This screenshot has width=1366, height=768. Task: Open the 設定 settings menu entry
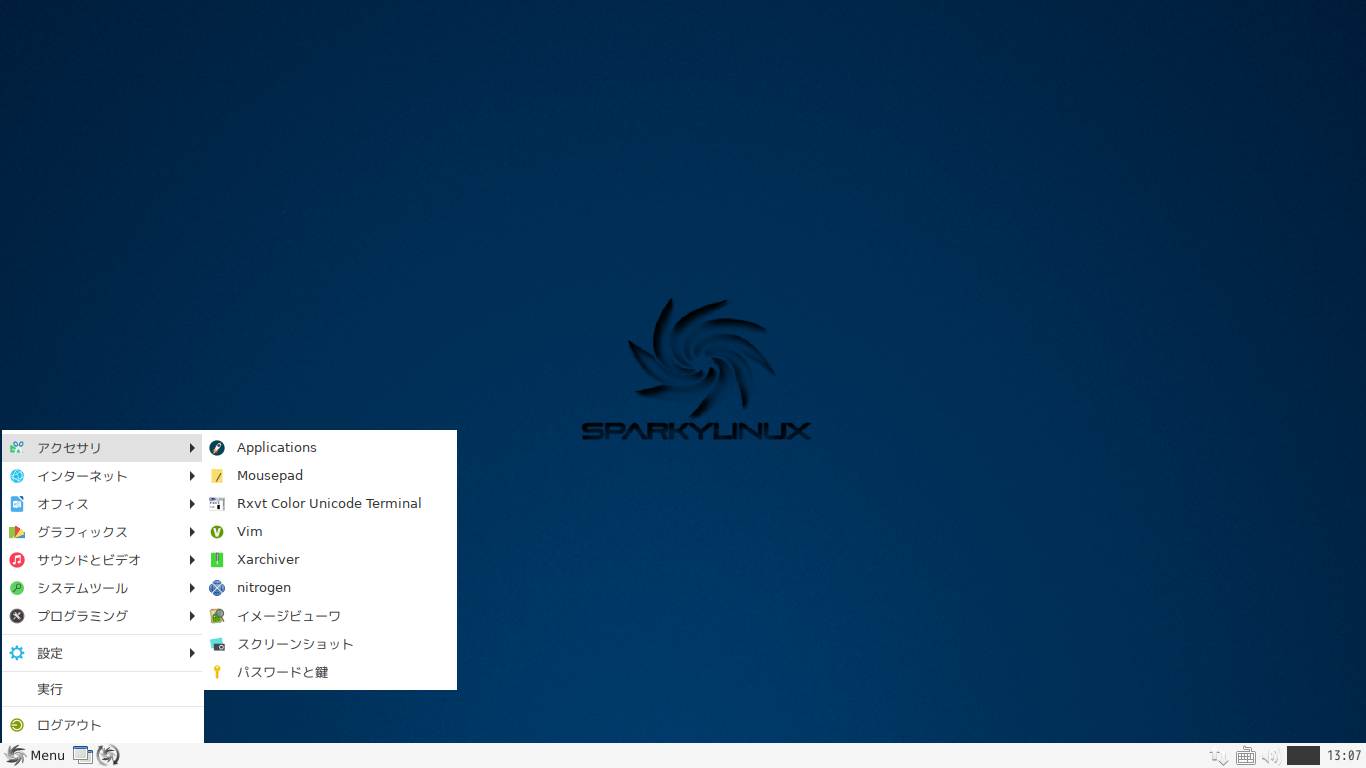point(103,653)
